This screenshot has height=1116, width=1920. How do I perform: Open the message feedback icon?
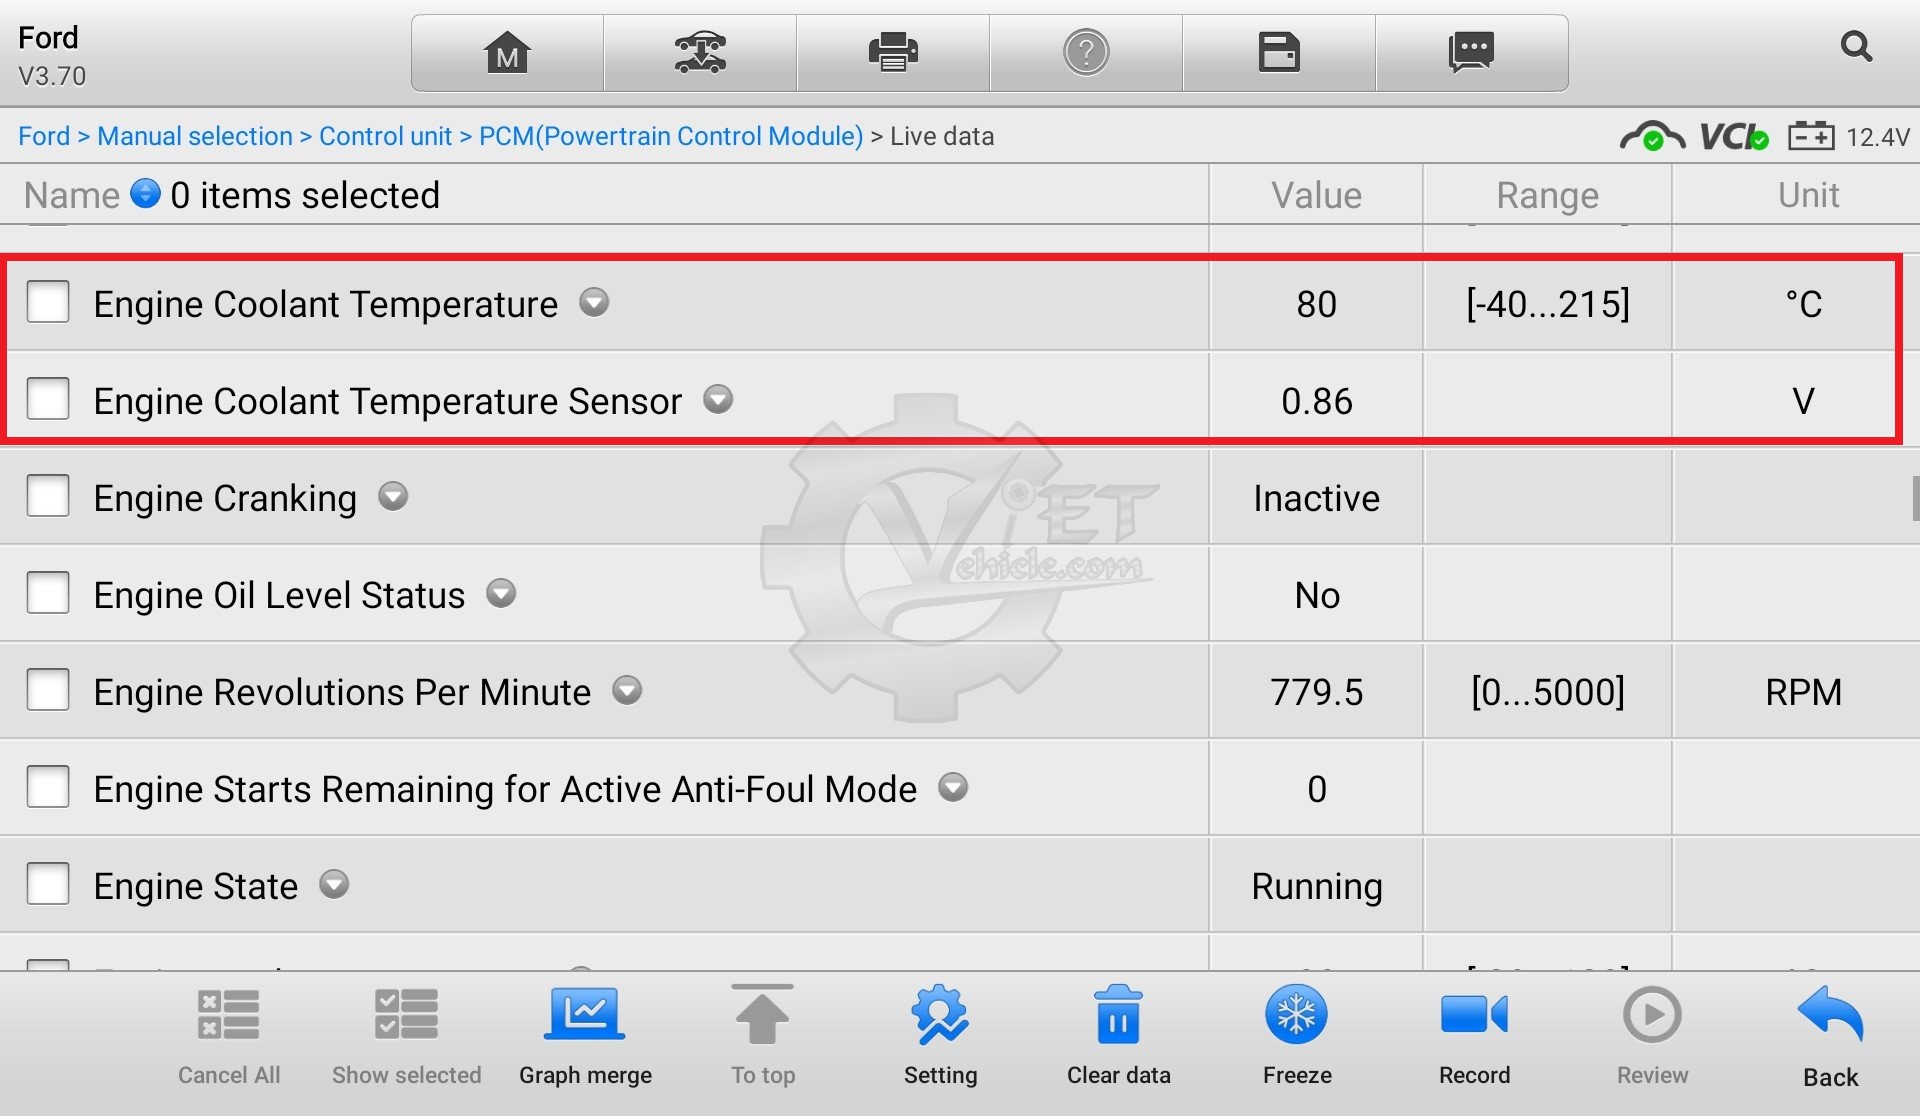tap(1471, 53)
